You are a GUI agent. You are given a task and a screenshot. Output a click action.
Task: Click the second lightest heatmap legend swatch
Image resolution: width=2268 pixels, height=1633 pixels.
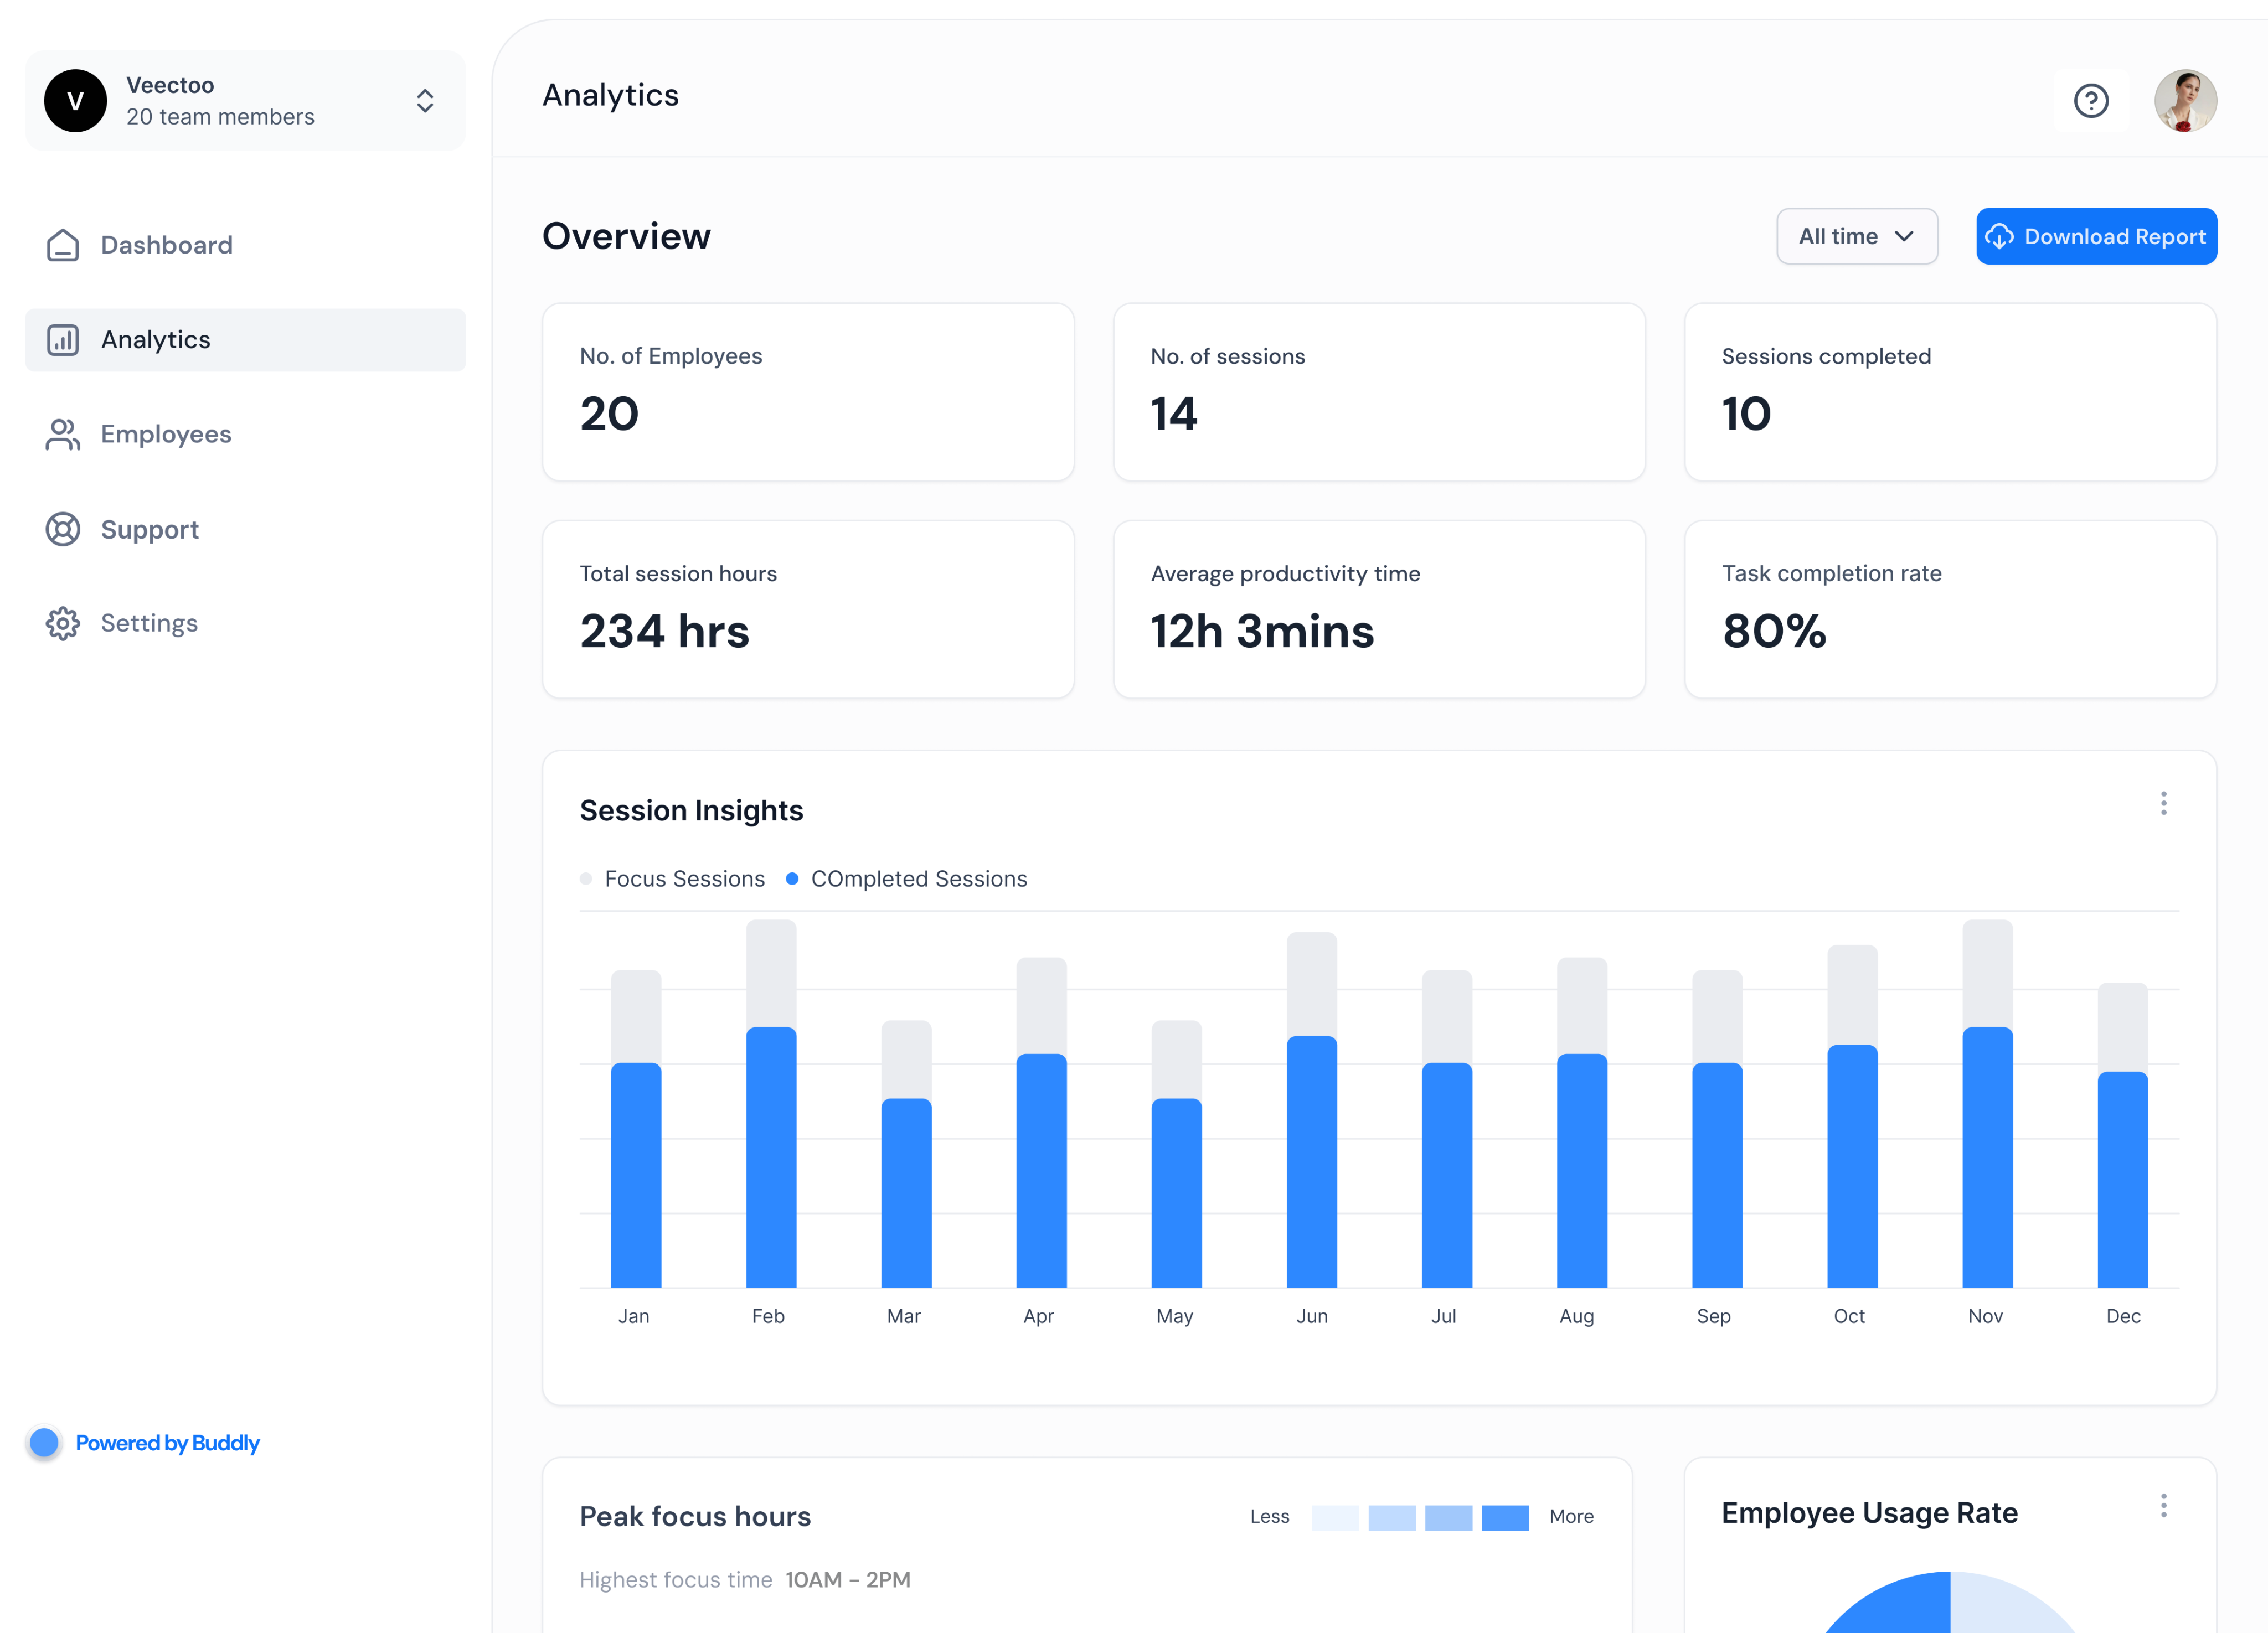pos(1392,1517)
